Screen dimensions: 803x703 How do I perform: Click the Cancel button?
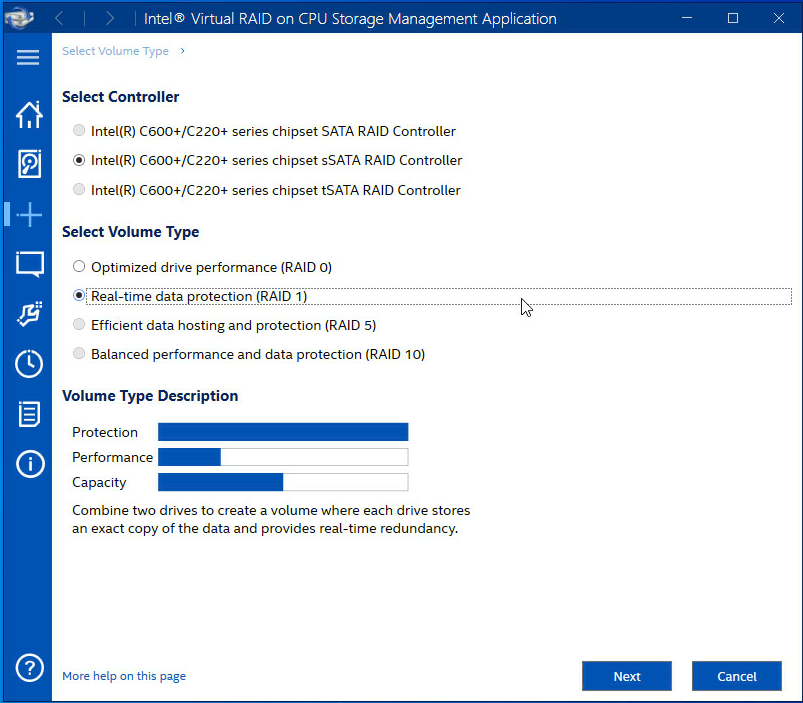coord(736,676)
